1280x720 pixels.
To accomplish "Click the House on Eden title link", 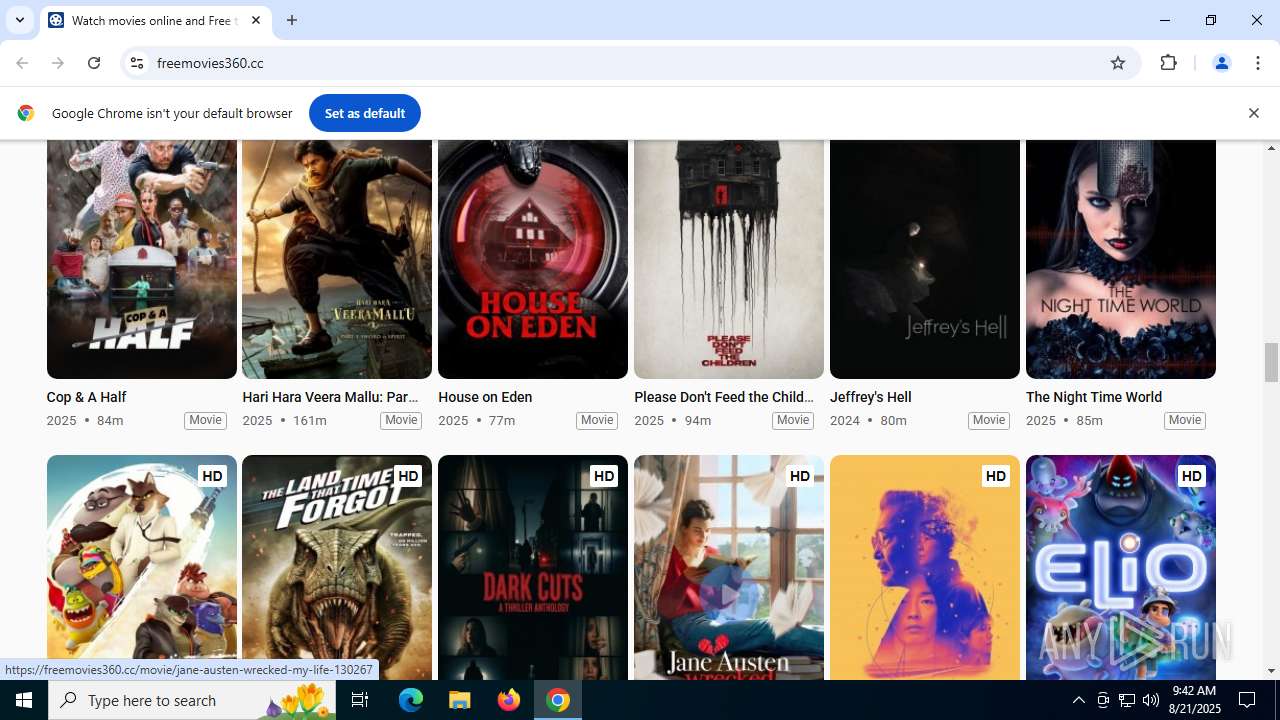I will (x=485, y=397).
